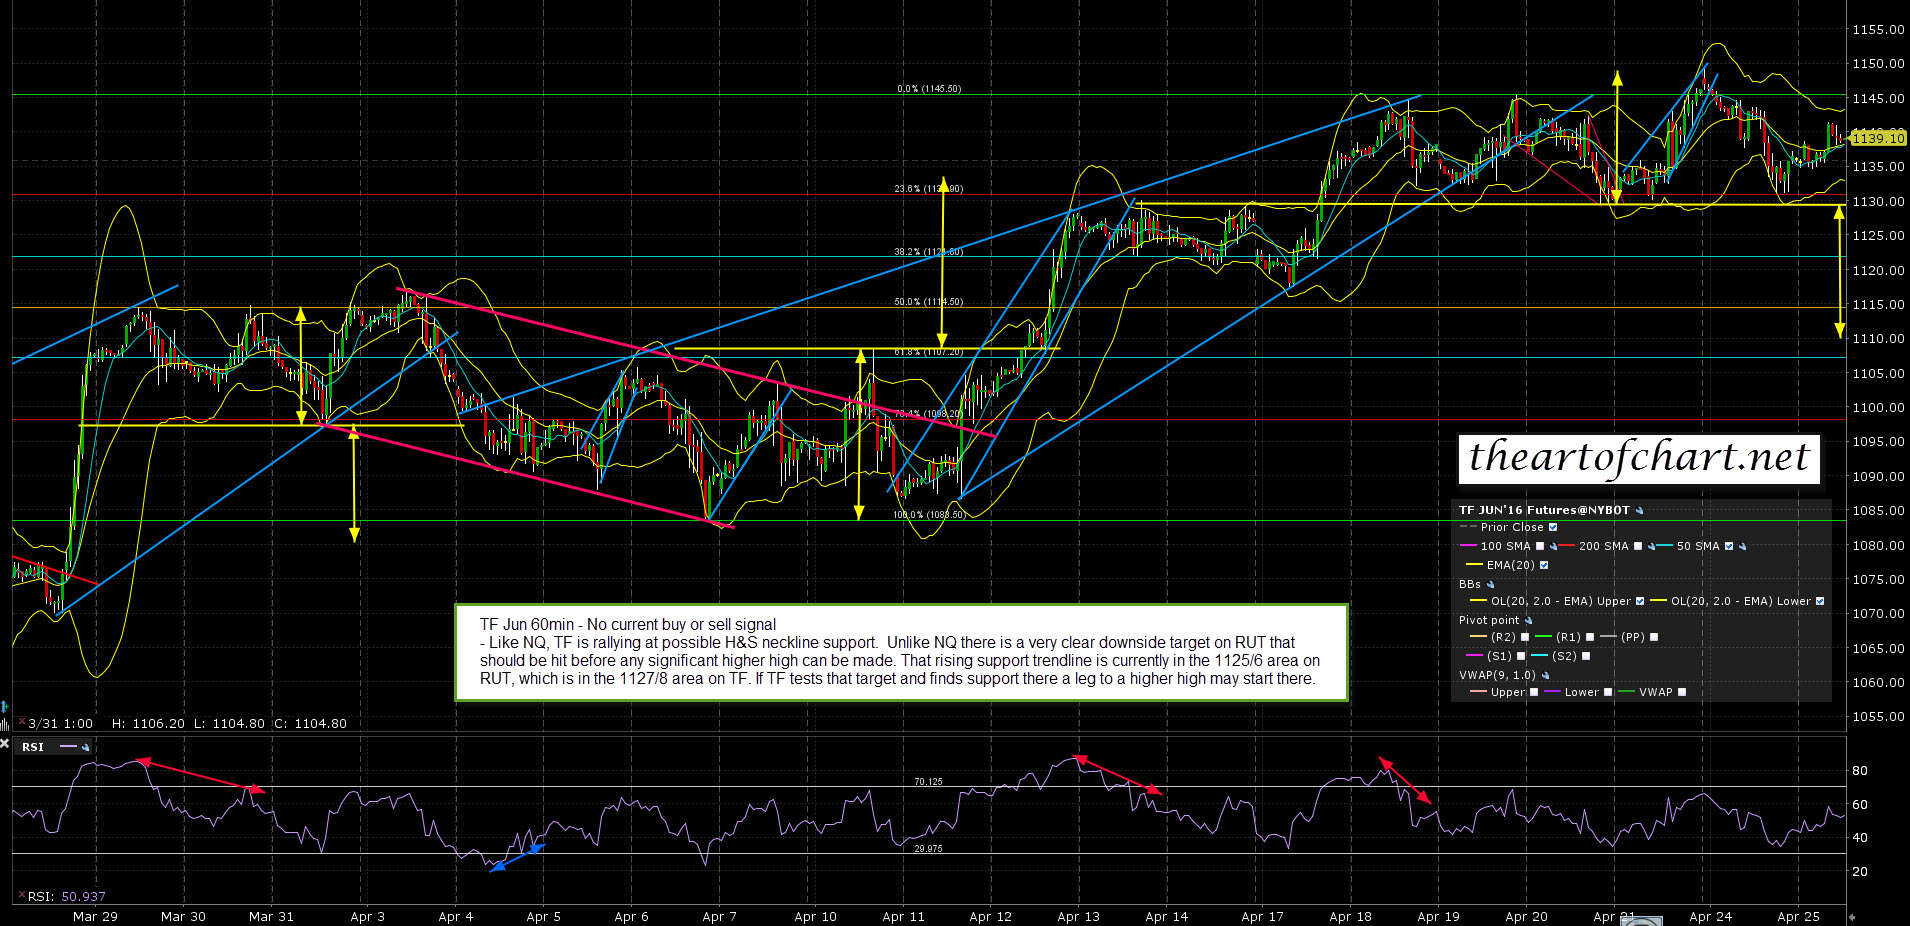Close the RSI panel with X
This screenshot has height=926, width=1910.
pos(5,744)
